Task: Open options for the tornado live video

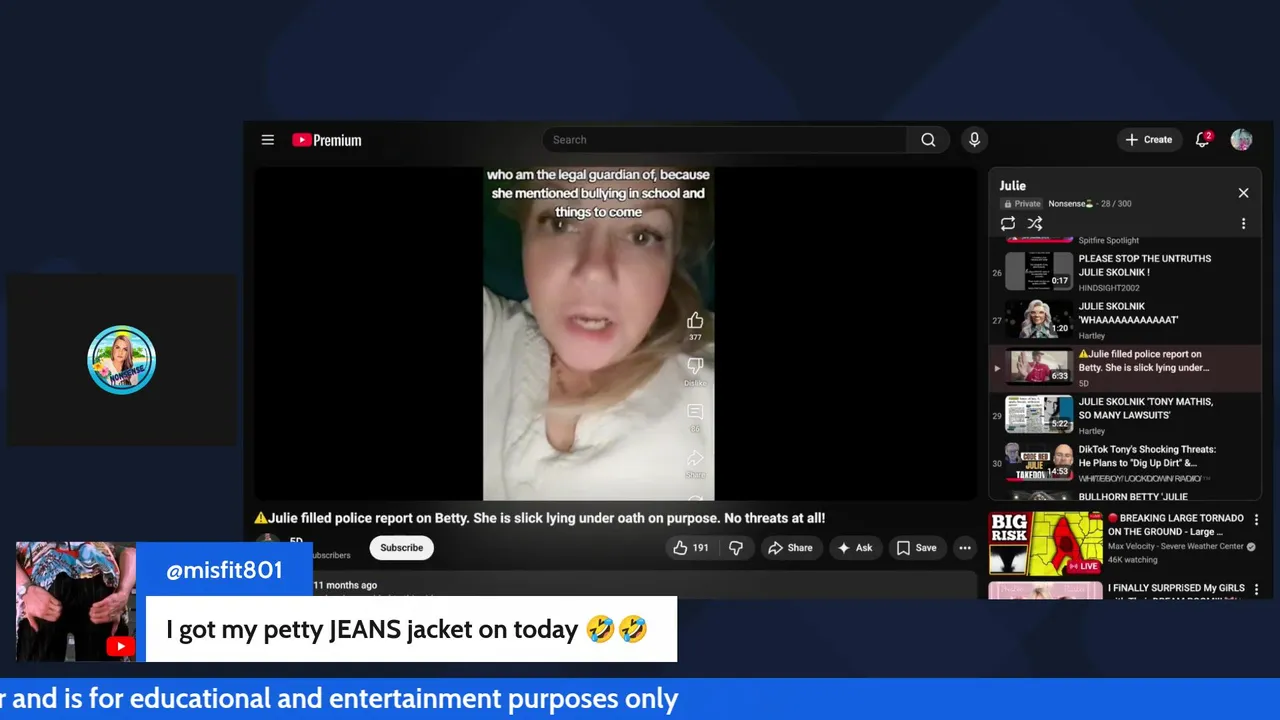Action: pos(1257,521)
